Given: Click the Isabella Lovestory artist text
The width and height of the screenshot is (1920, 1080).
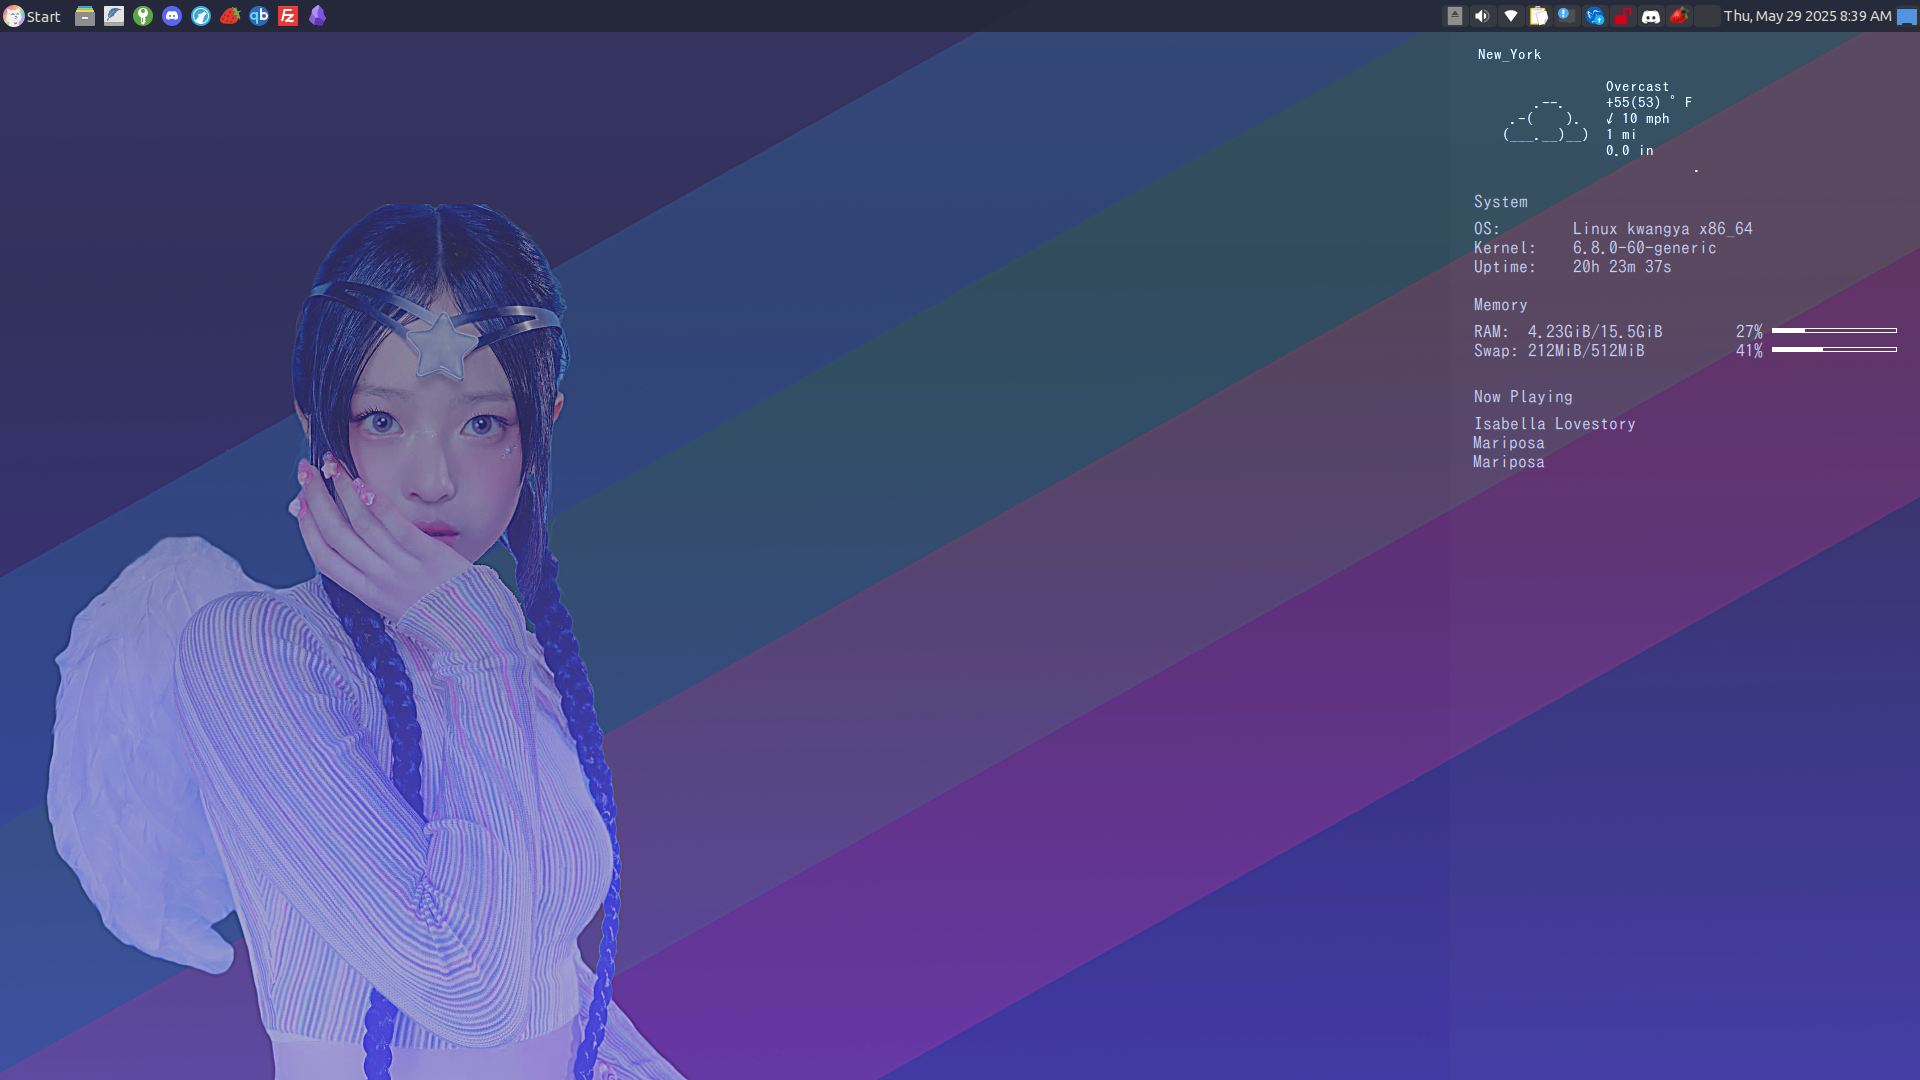Looking at the screenshot, I should (x=1554, y=424).
